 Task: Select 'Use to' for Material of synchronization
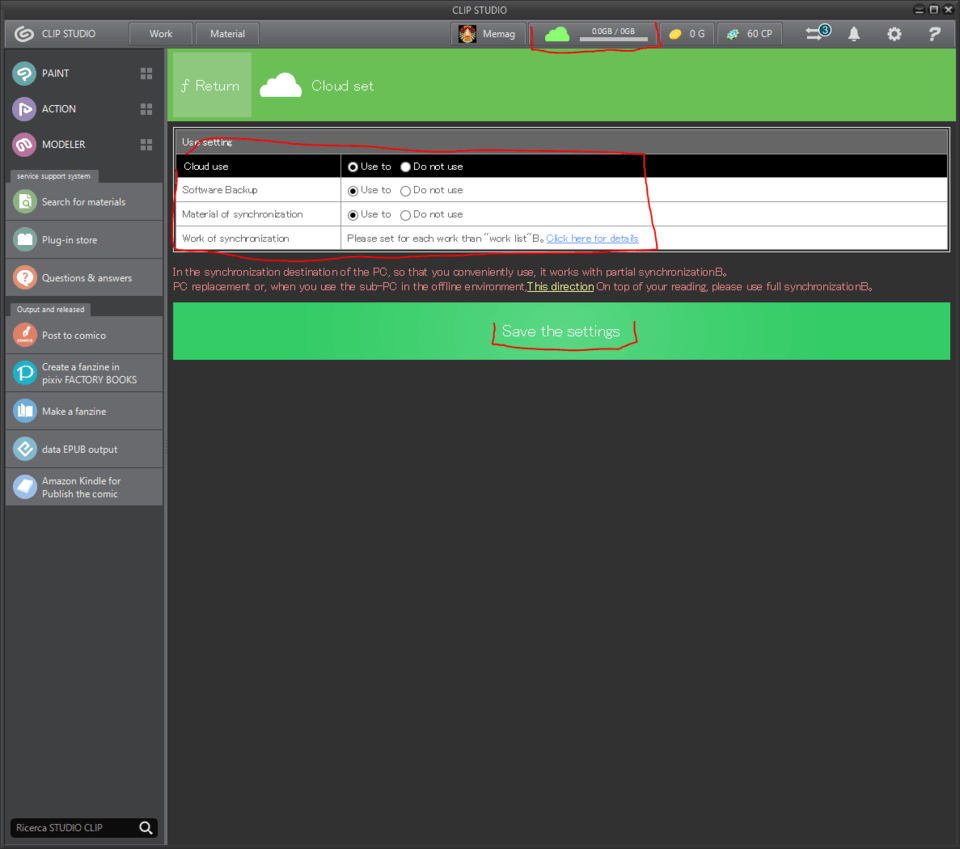[x=353, y=215]
